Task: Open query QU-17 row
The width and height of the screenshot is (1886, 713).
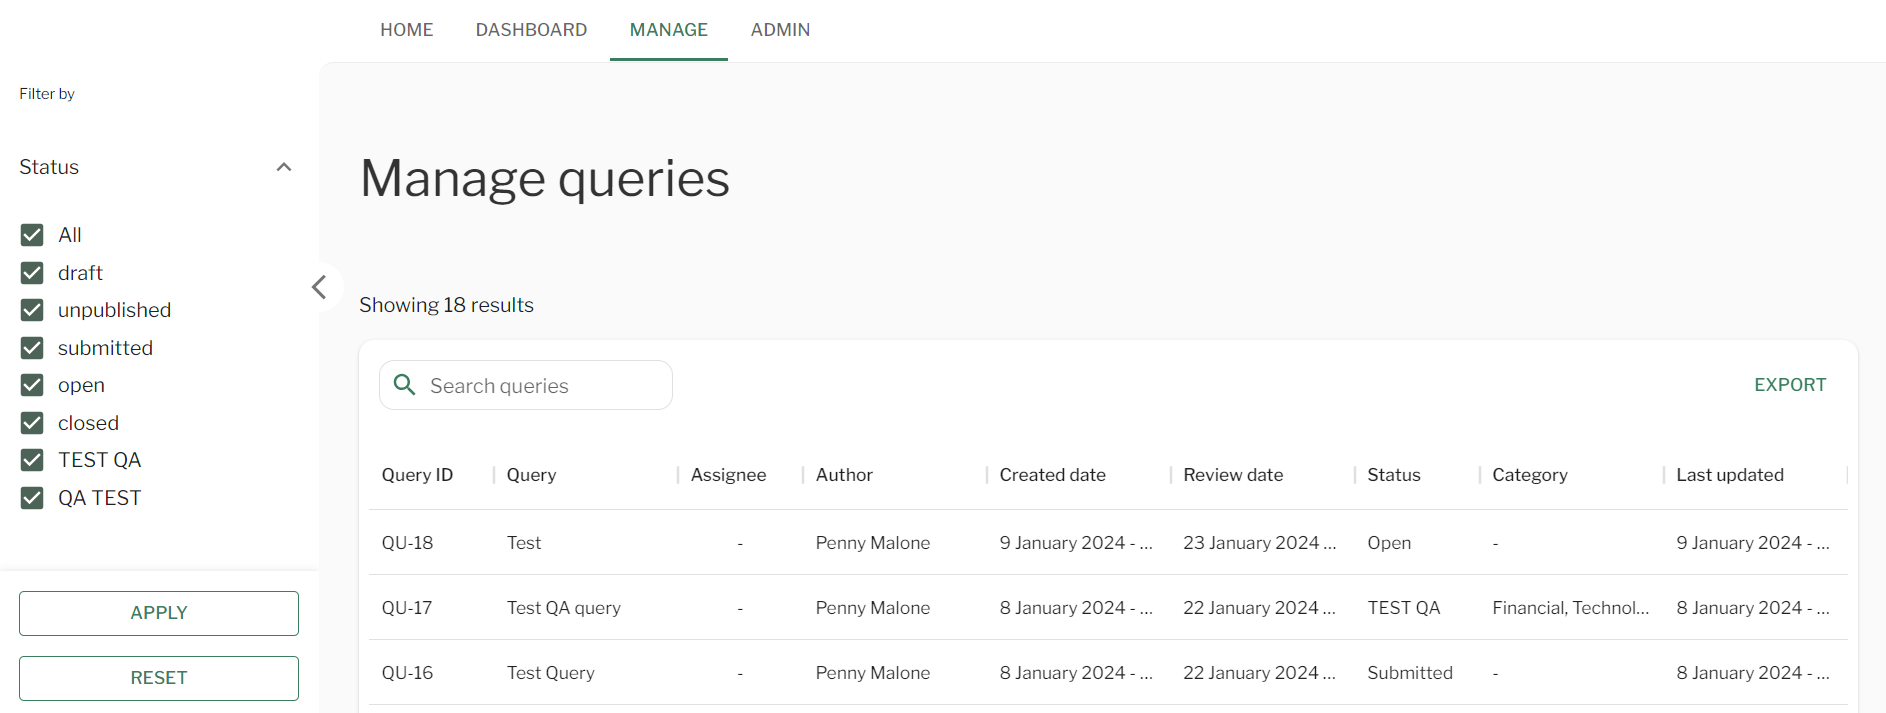Action: (x=563, y=608)
